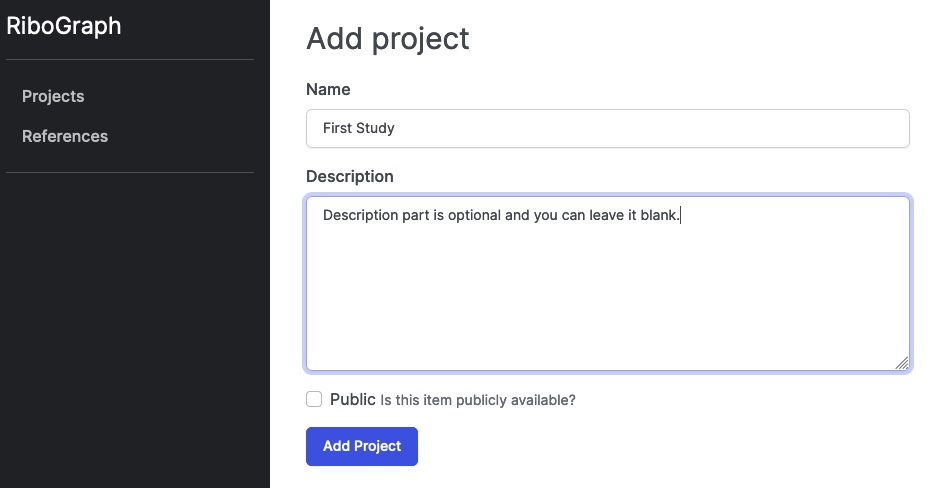Go to Projects in the sidebar

click(53, 96)
